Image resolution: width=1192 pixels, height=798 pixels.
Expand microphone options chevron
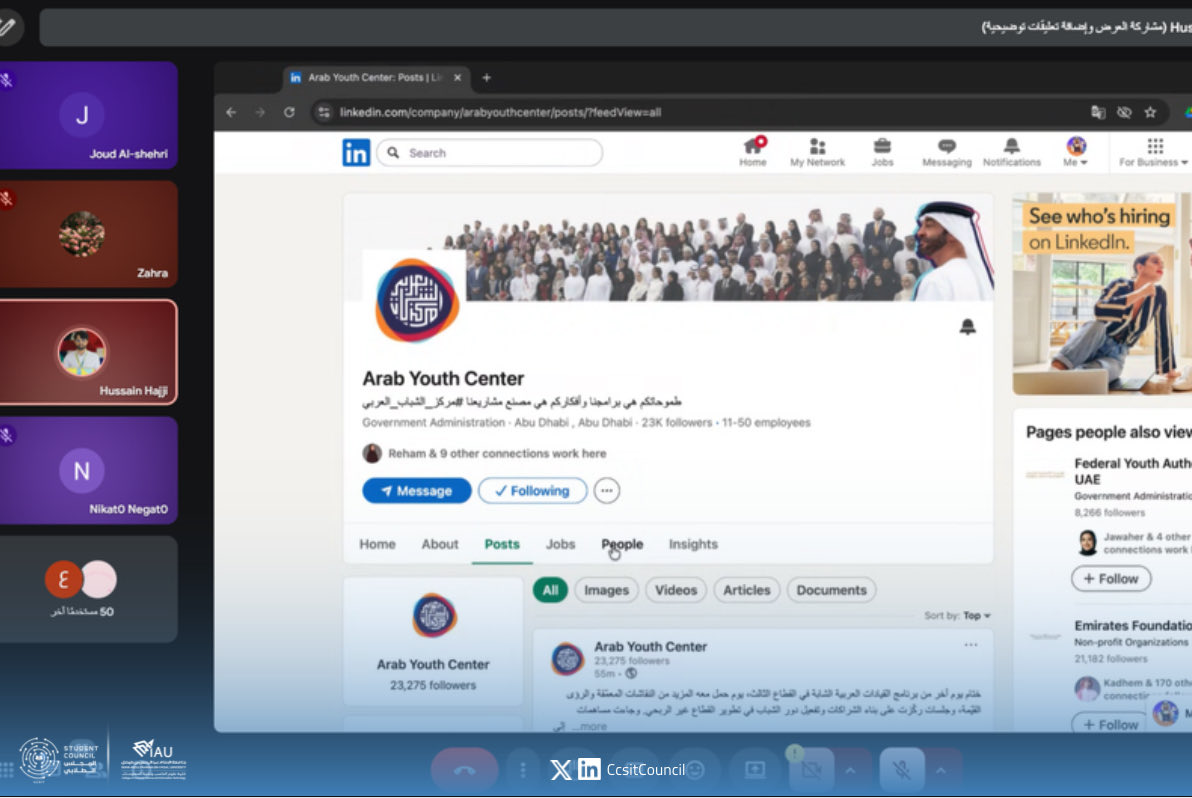coord(941,770)
